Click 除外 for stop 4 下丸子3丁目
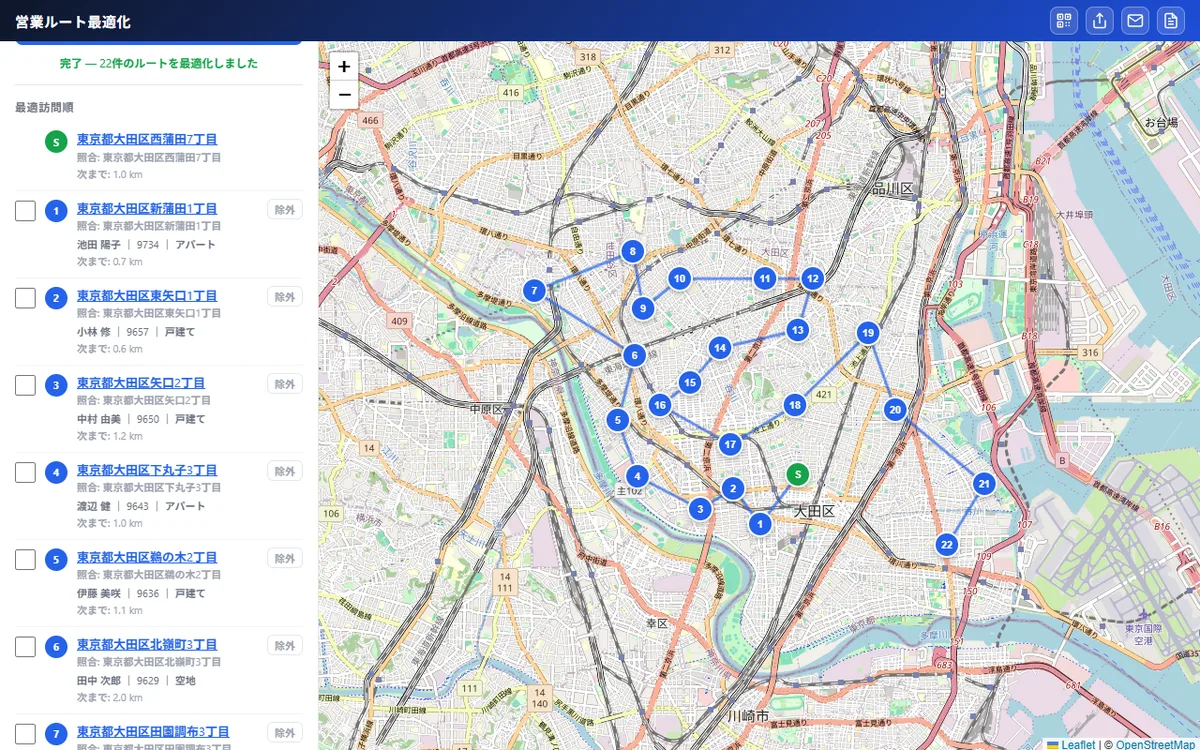Image resolution: width=1200 pixels, height=750 pixels. point(285,471)
